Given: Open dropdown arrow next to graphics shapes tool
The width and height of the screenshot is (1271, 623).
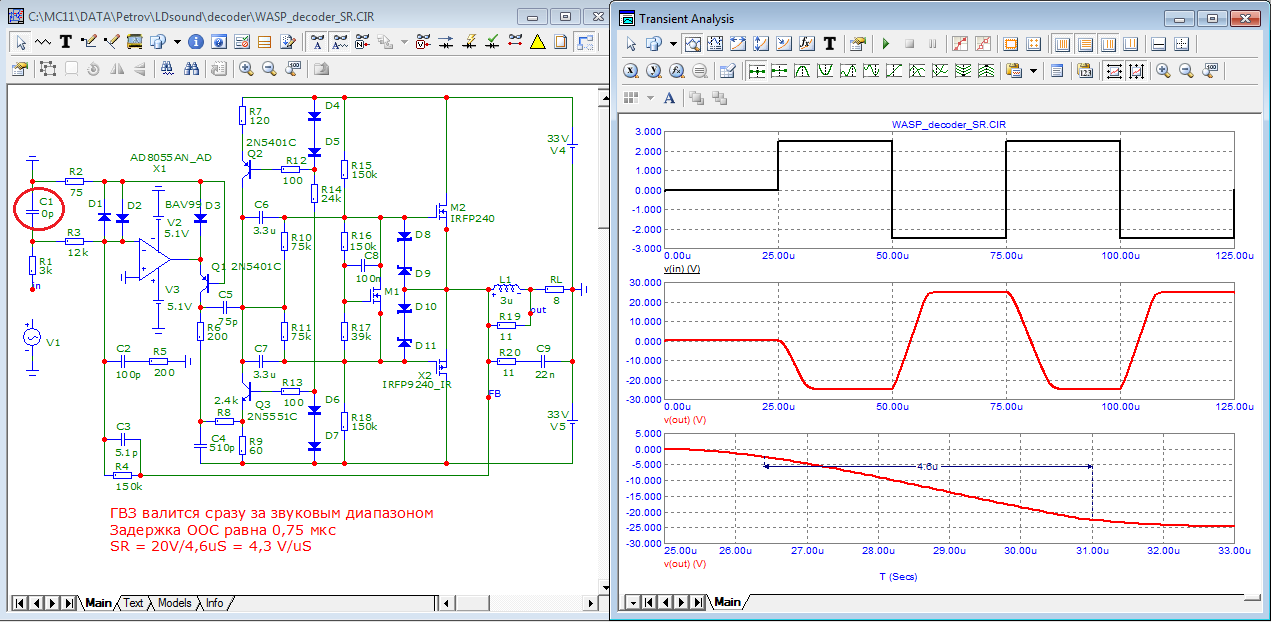Looking at the screenshot, I should (x=177, y=42).
